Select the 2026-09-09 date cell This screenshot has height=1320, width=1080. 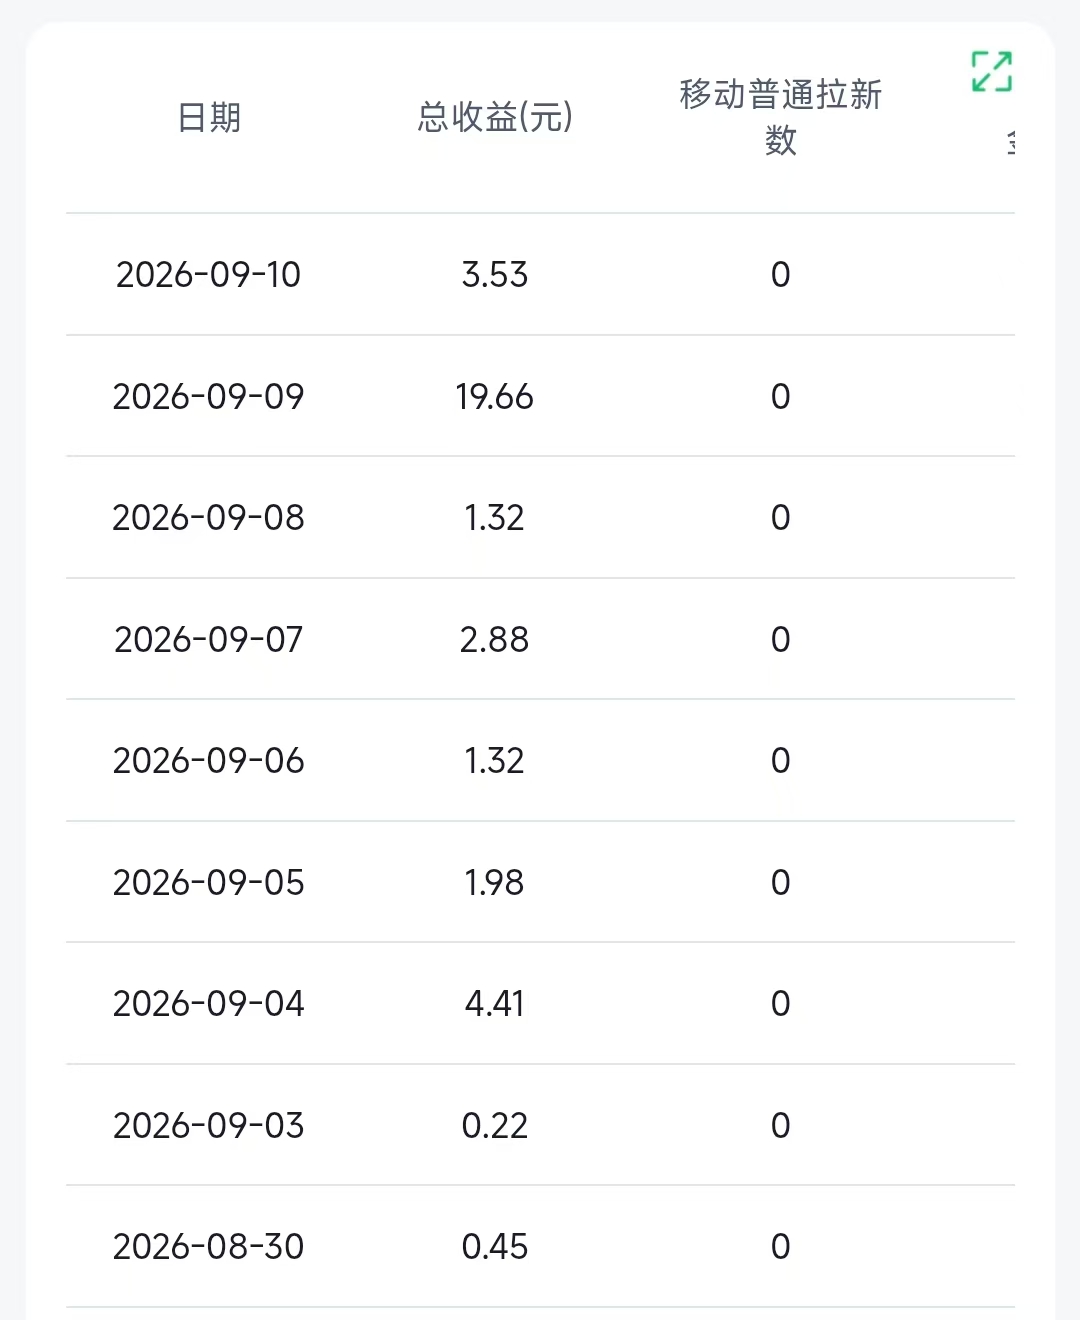pos(208,396)
